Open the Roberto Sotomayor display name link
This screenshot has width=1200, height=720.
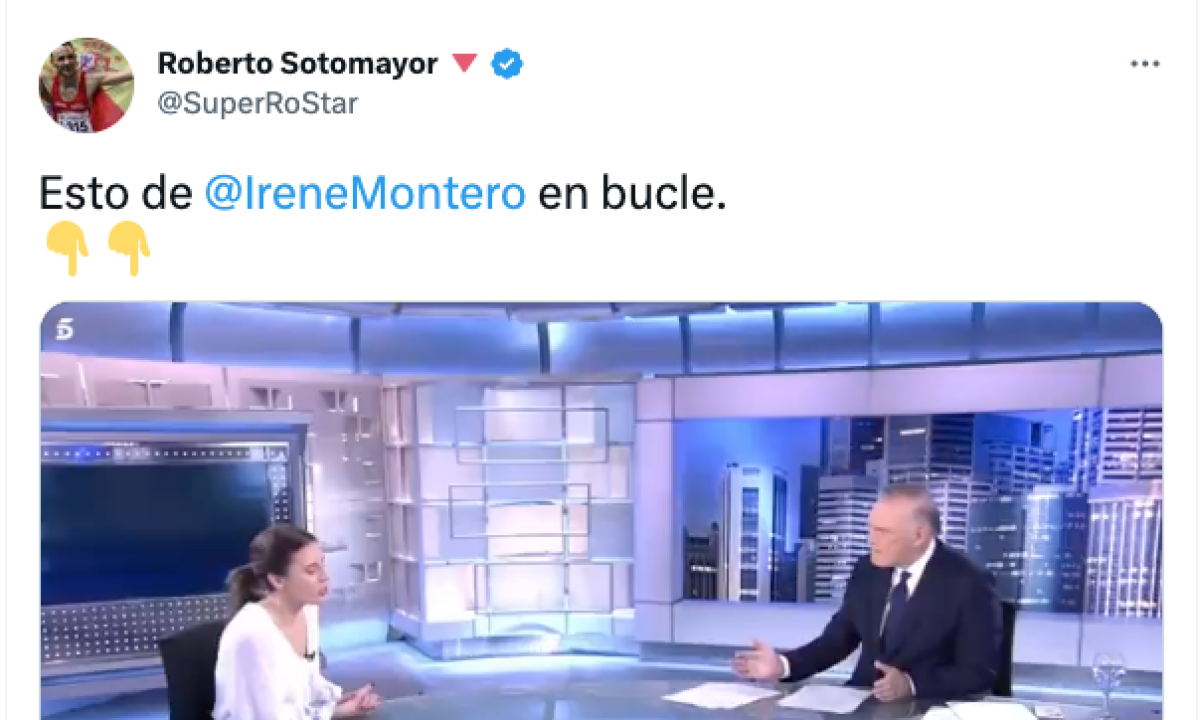point(298,64)
